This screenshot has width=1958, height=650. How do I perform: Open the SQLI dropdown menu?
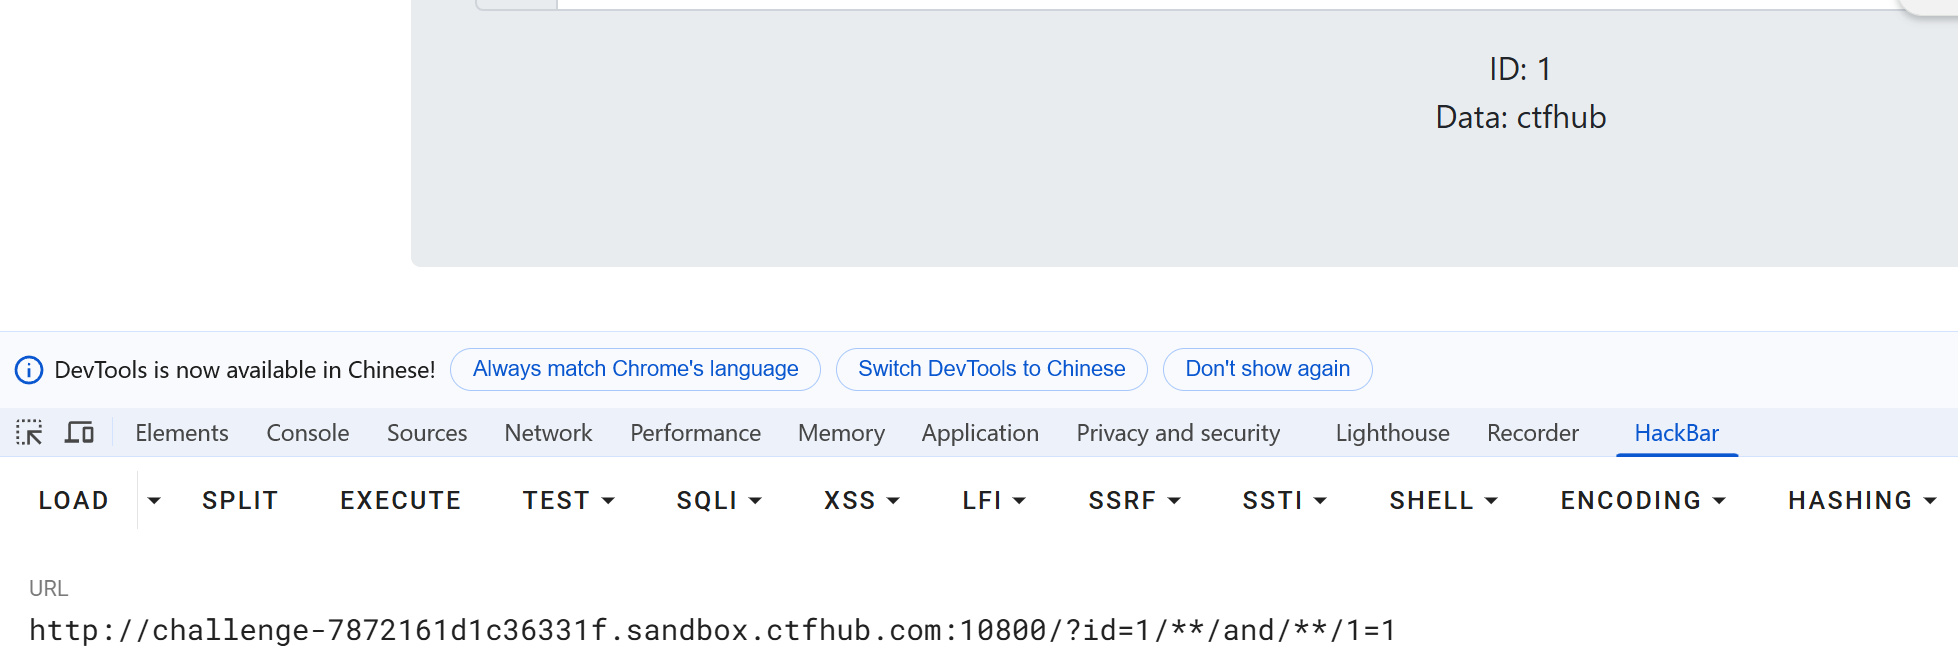point(719,500)
